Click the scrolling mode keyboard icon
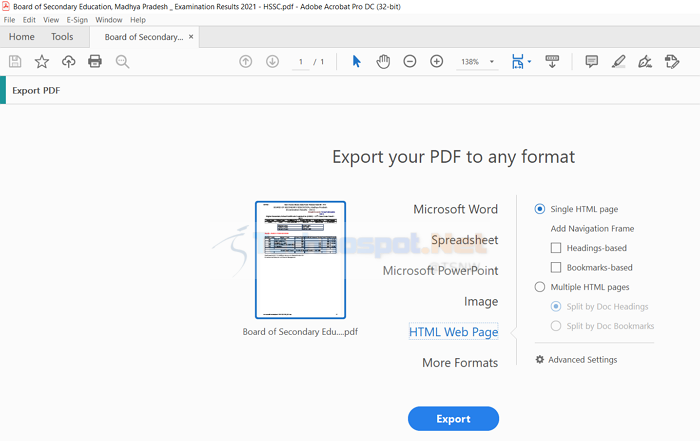Viewport: 700px width, 441px height. click(x=552, y=61)
